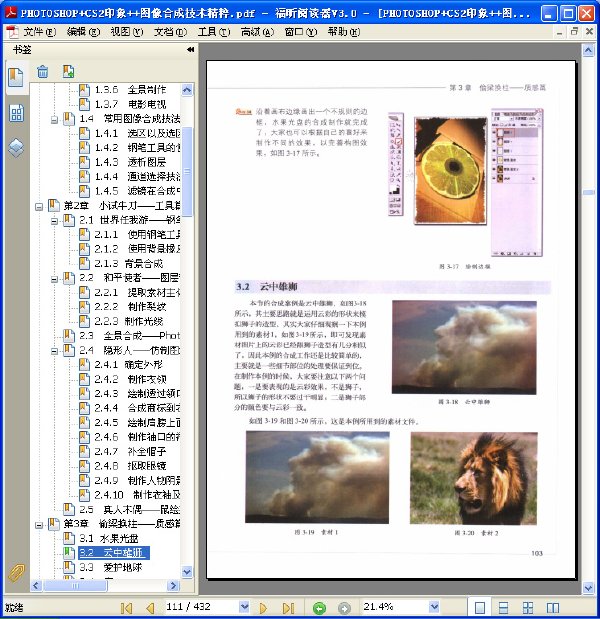Open the attachments paperclip icon
Screen dimensions: 600x619
16,573
